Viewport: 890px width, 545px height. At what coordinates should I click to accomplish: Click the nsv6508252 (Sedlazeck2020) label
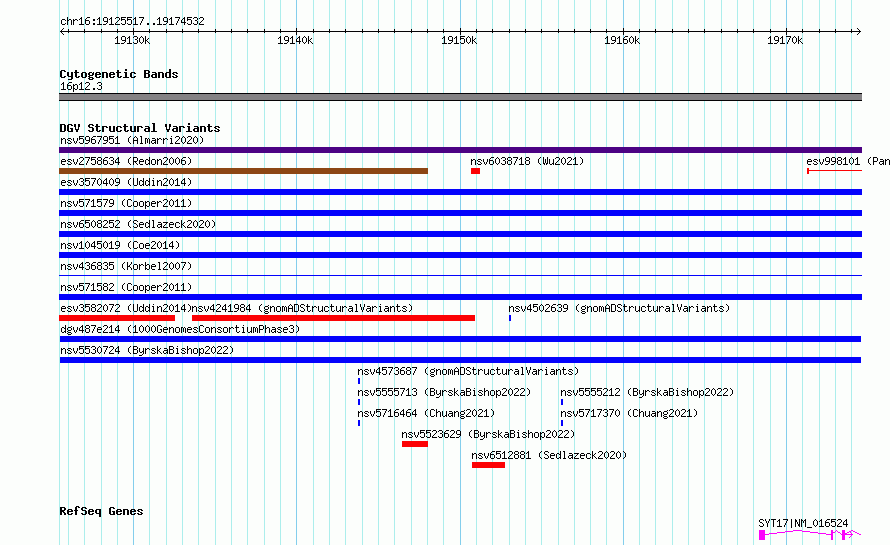coord(138,224)
